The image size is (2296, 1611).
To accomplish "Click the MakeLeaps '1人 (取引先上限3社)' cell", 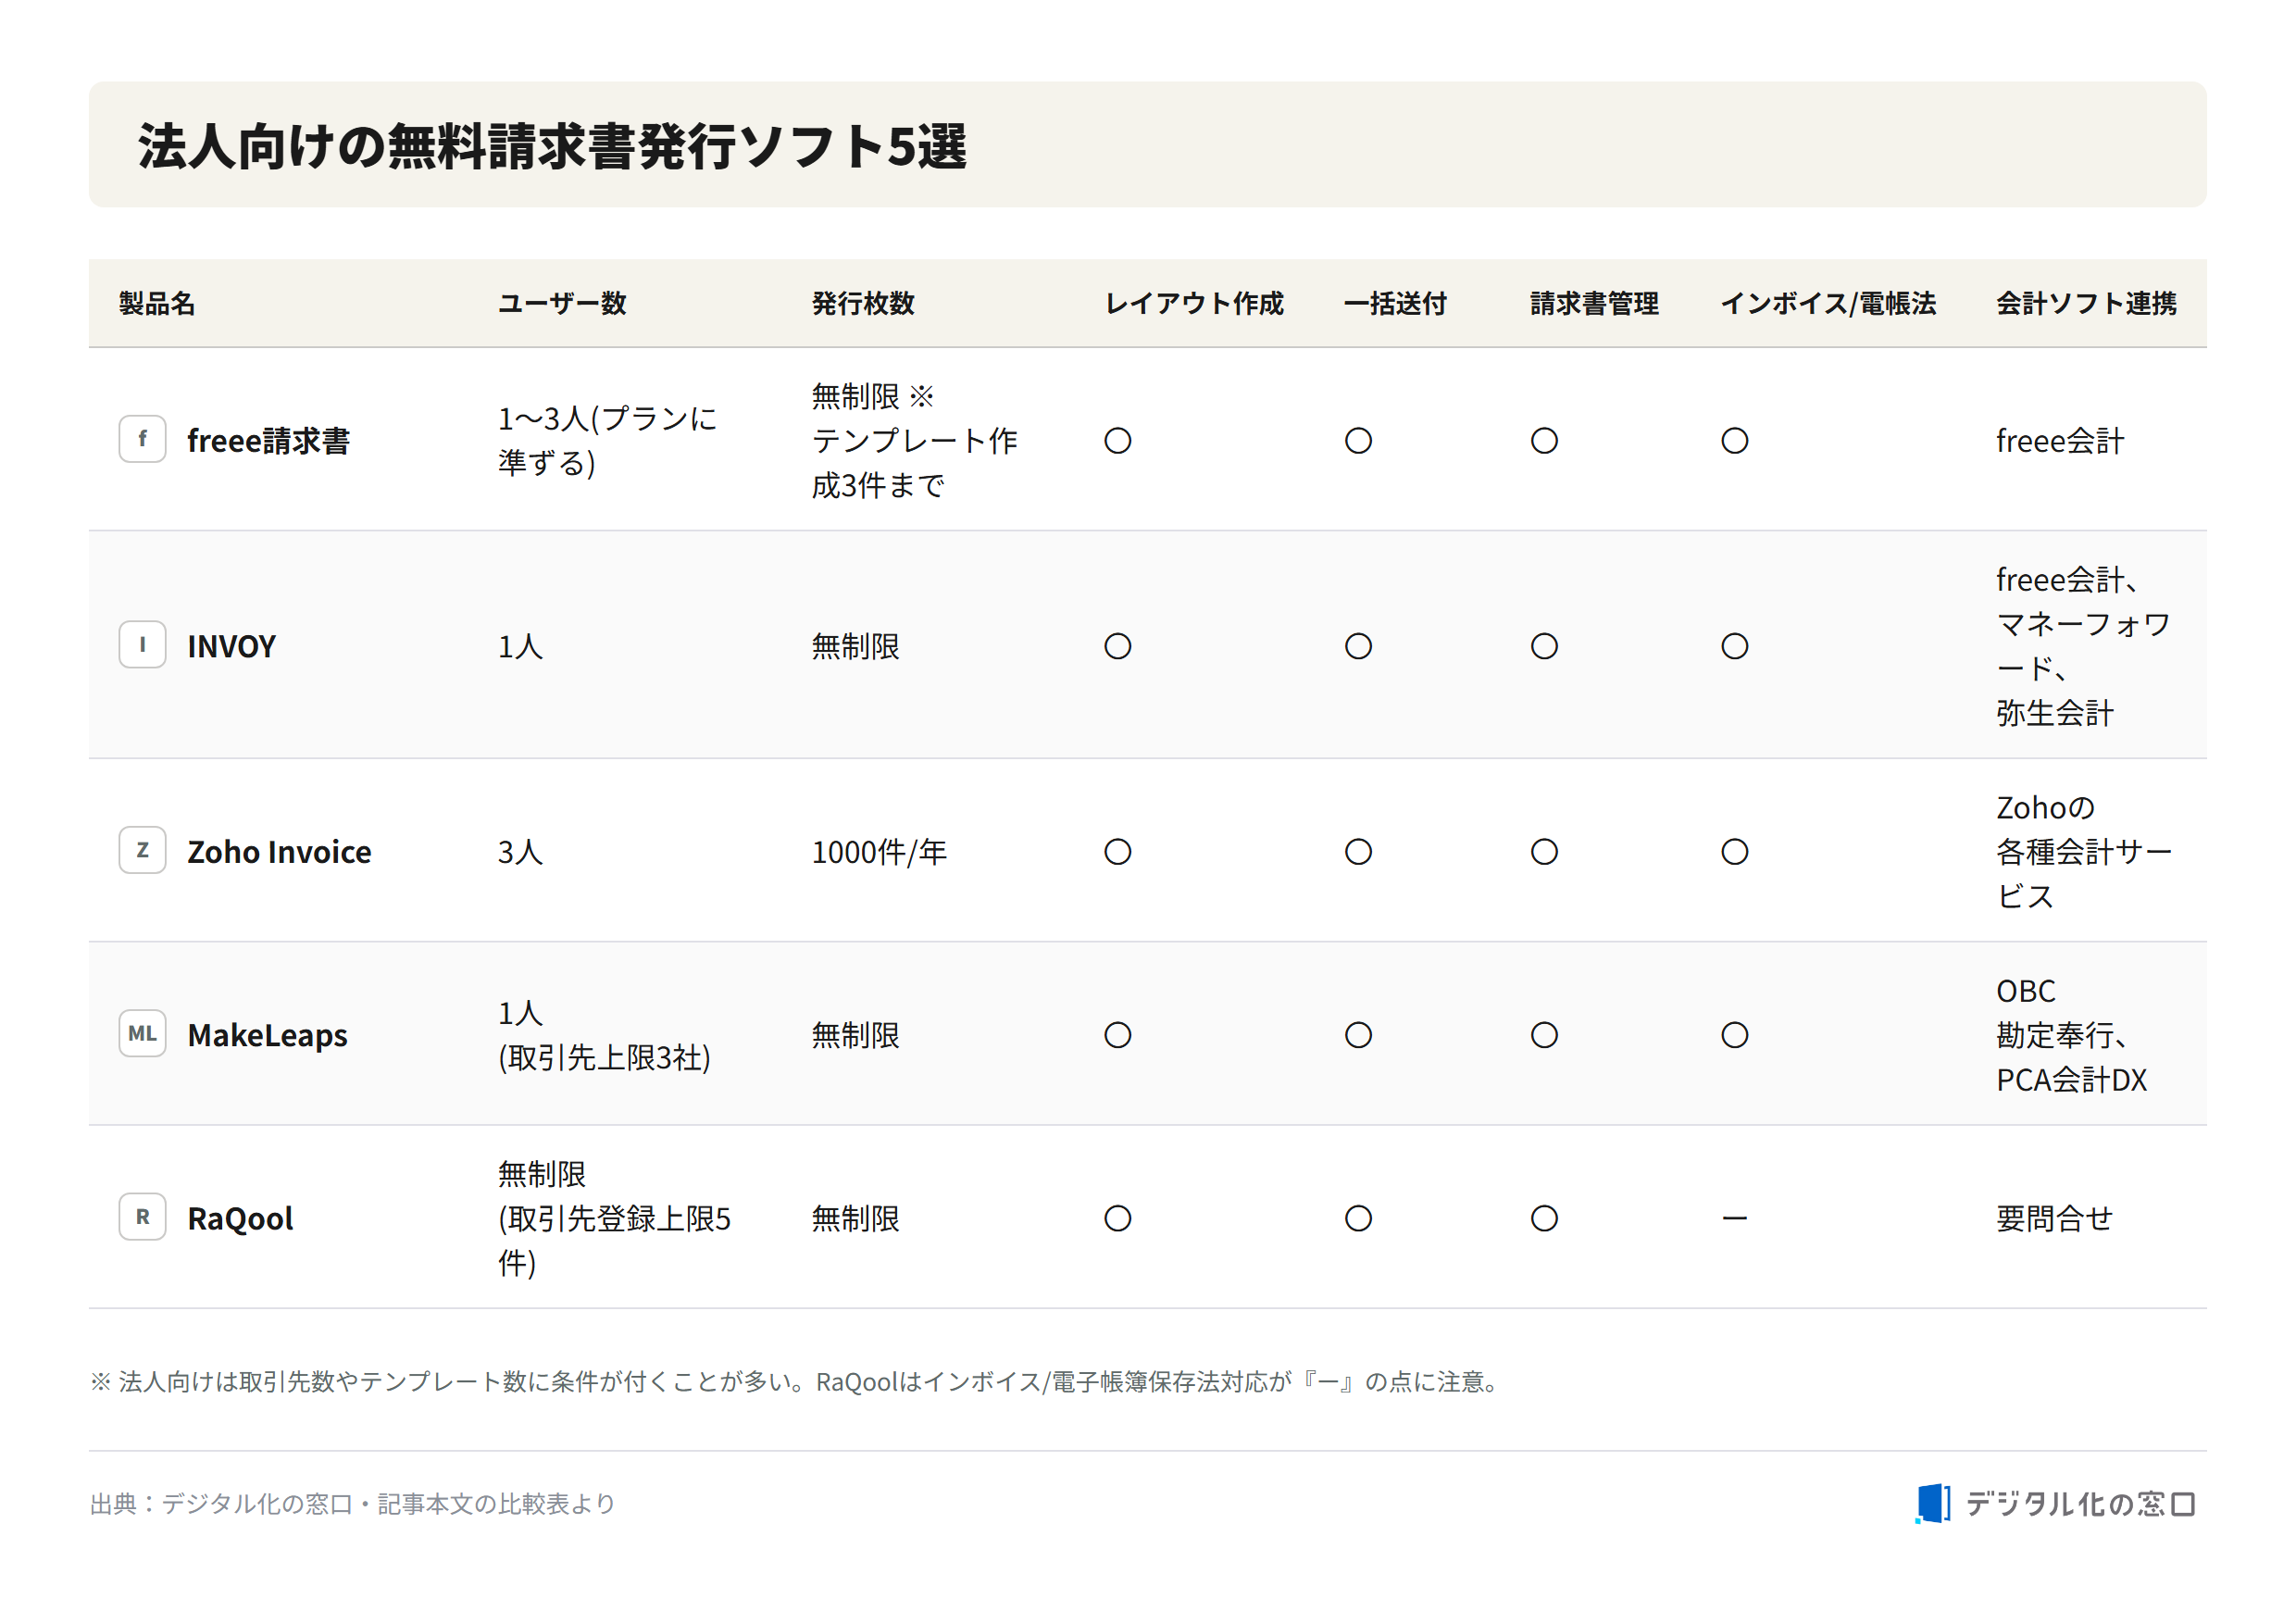I will tap(604, 1036).
